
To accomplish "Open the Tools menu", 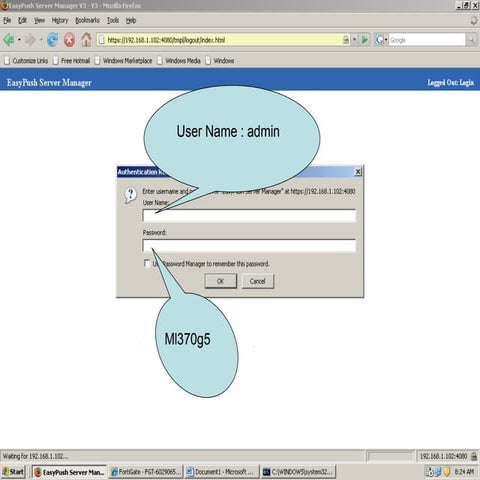I will [113, 20].
